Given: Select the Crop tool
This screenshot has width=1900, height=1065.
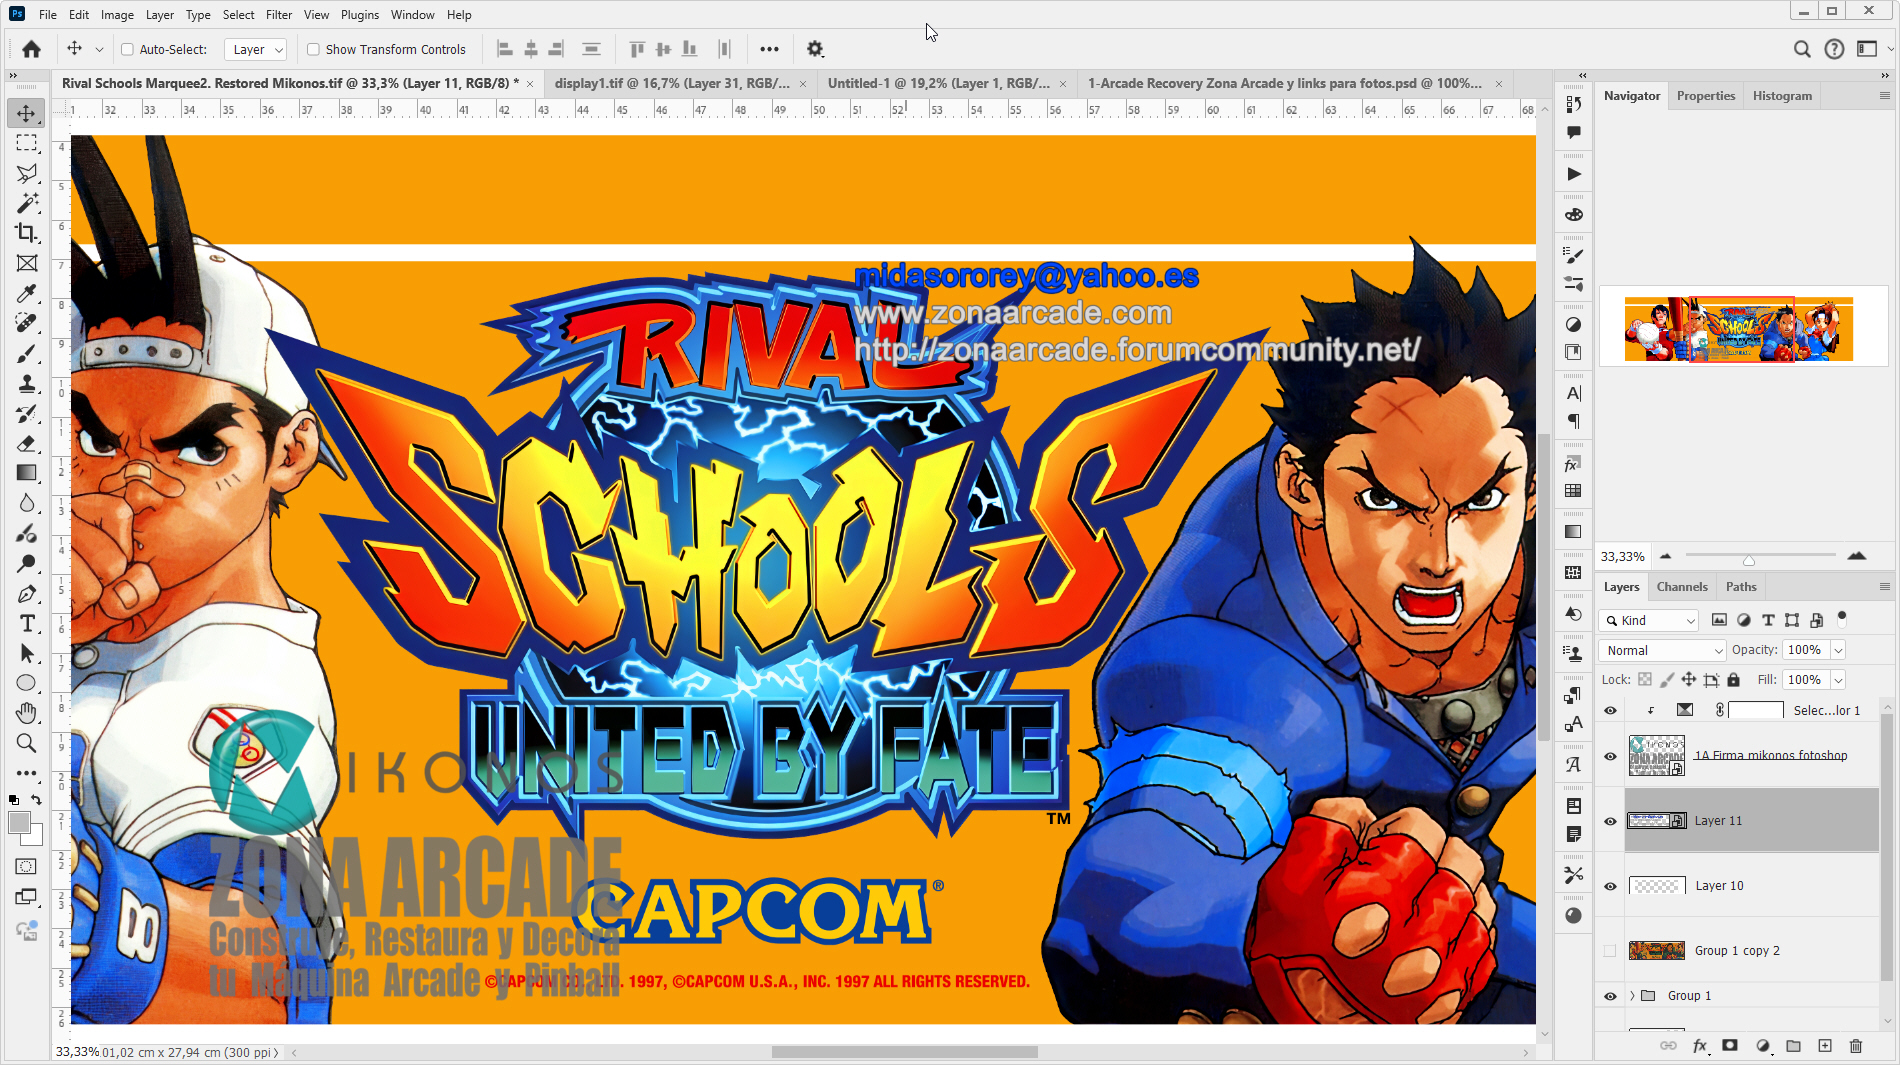Looking at the screenshot, I should 27,233.
